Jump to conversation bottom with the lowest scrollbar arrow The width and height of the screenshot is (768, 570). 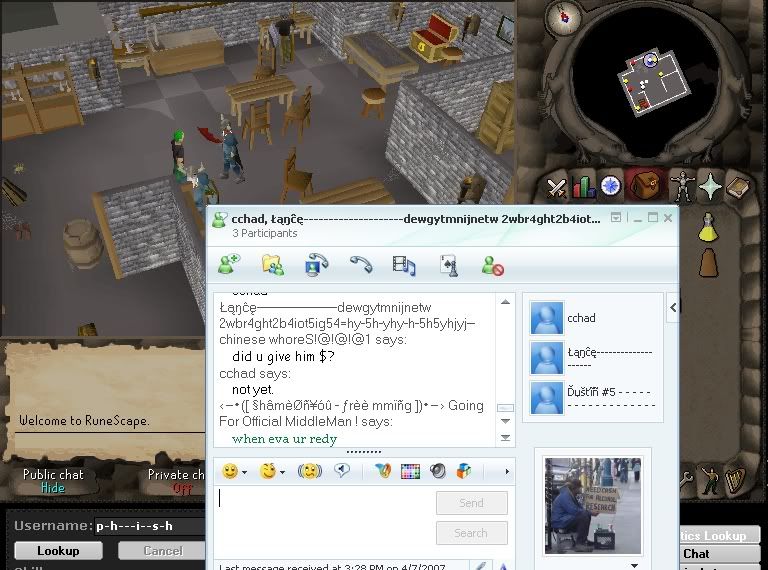[505, 437]
